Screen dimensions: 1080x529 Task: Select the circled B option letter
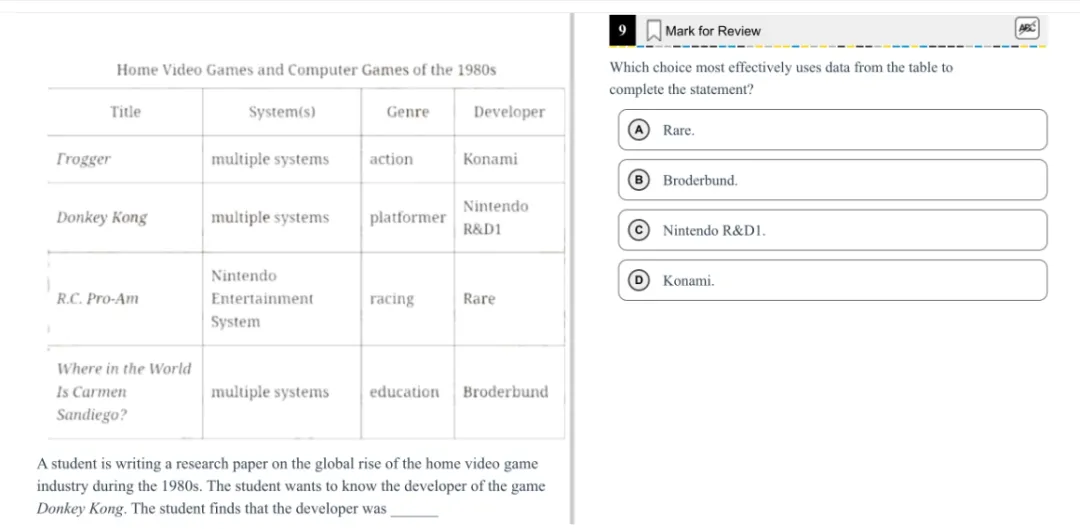click(x=640, y=180)
